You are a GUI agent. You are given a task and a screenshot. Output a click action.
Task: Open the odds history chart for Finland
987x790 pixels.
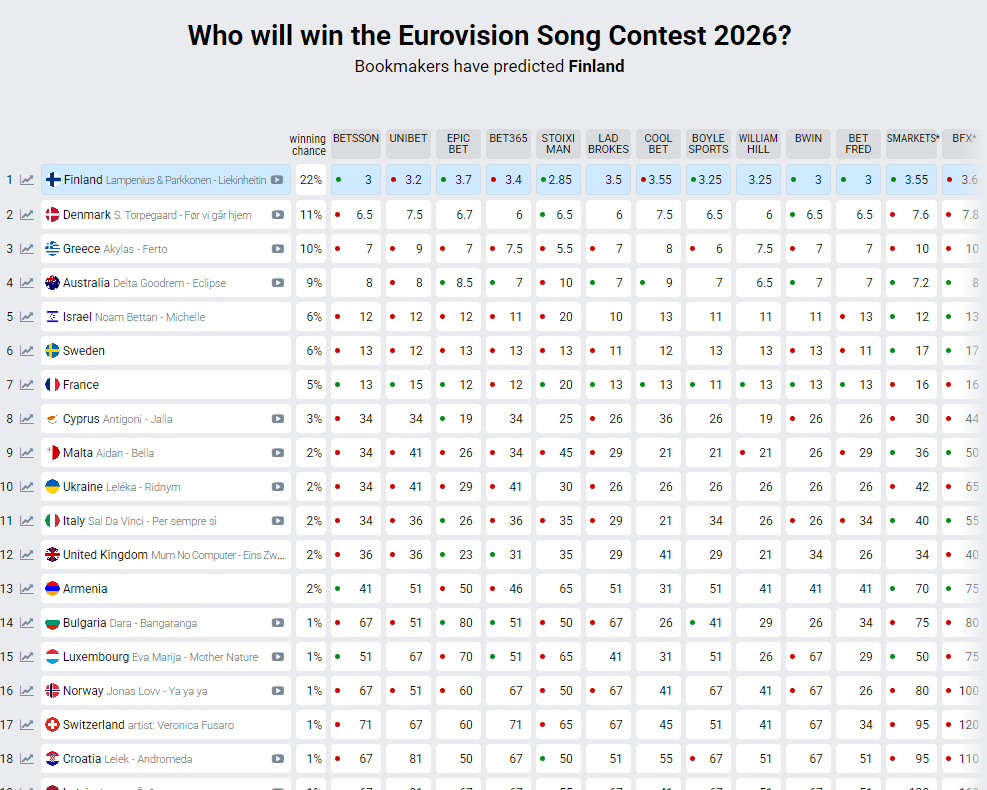point(27,180)
